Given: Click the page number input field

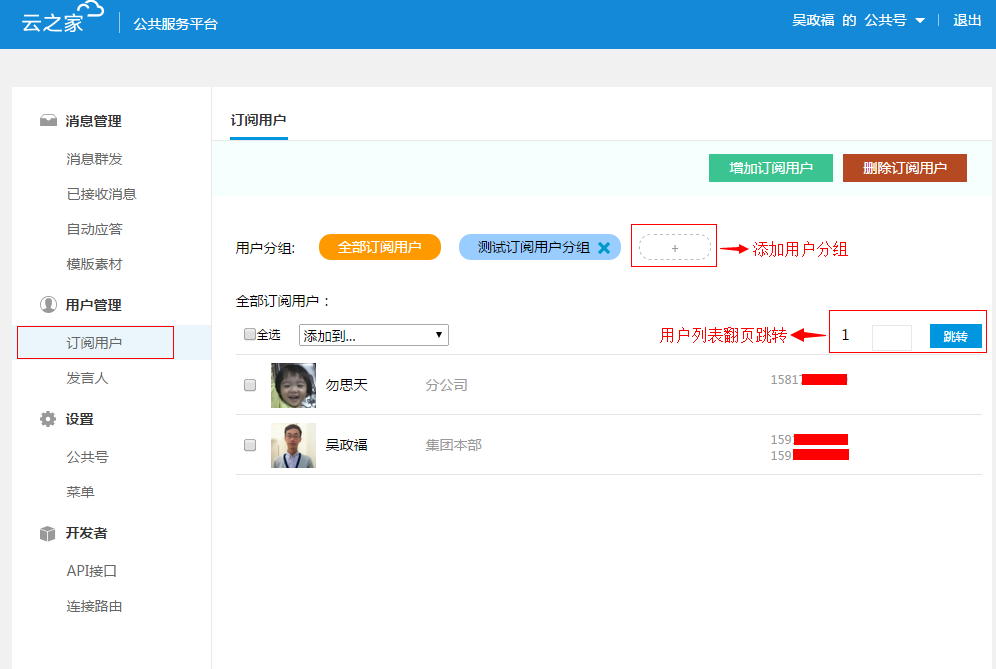Looking at the screenshot, I should point(891,337).
